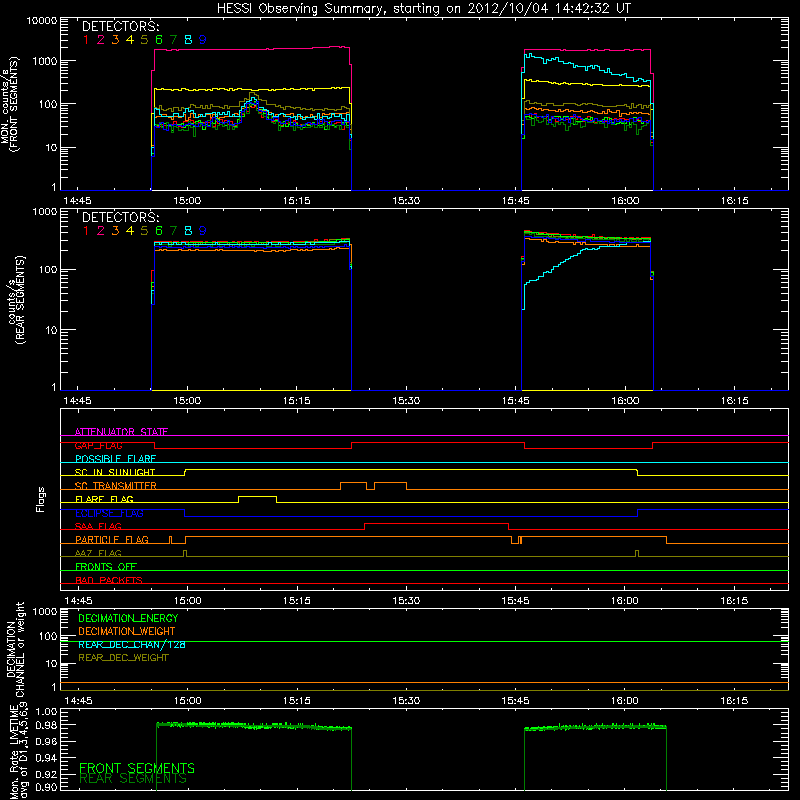The height and width of the screenshot is (800, 800).
Task: Click the 'ATTENUATOR_STATE' flag label
Action: point(121,432)
